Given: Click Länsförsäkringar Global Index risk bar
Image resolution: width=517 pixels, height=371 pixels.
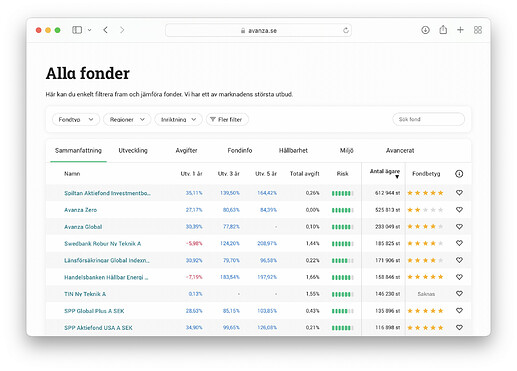Looking at the screenshot, I should pyautogui.click(x=343, y=261).
